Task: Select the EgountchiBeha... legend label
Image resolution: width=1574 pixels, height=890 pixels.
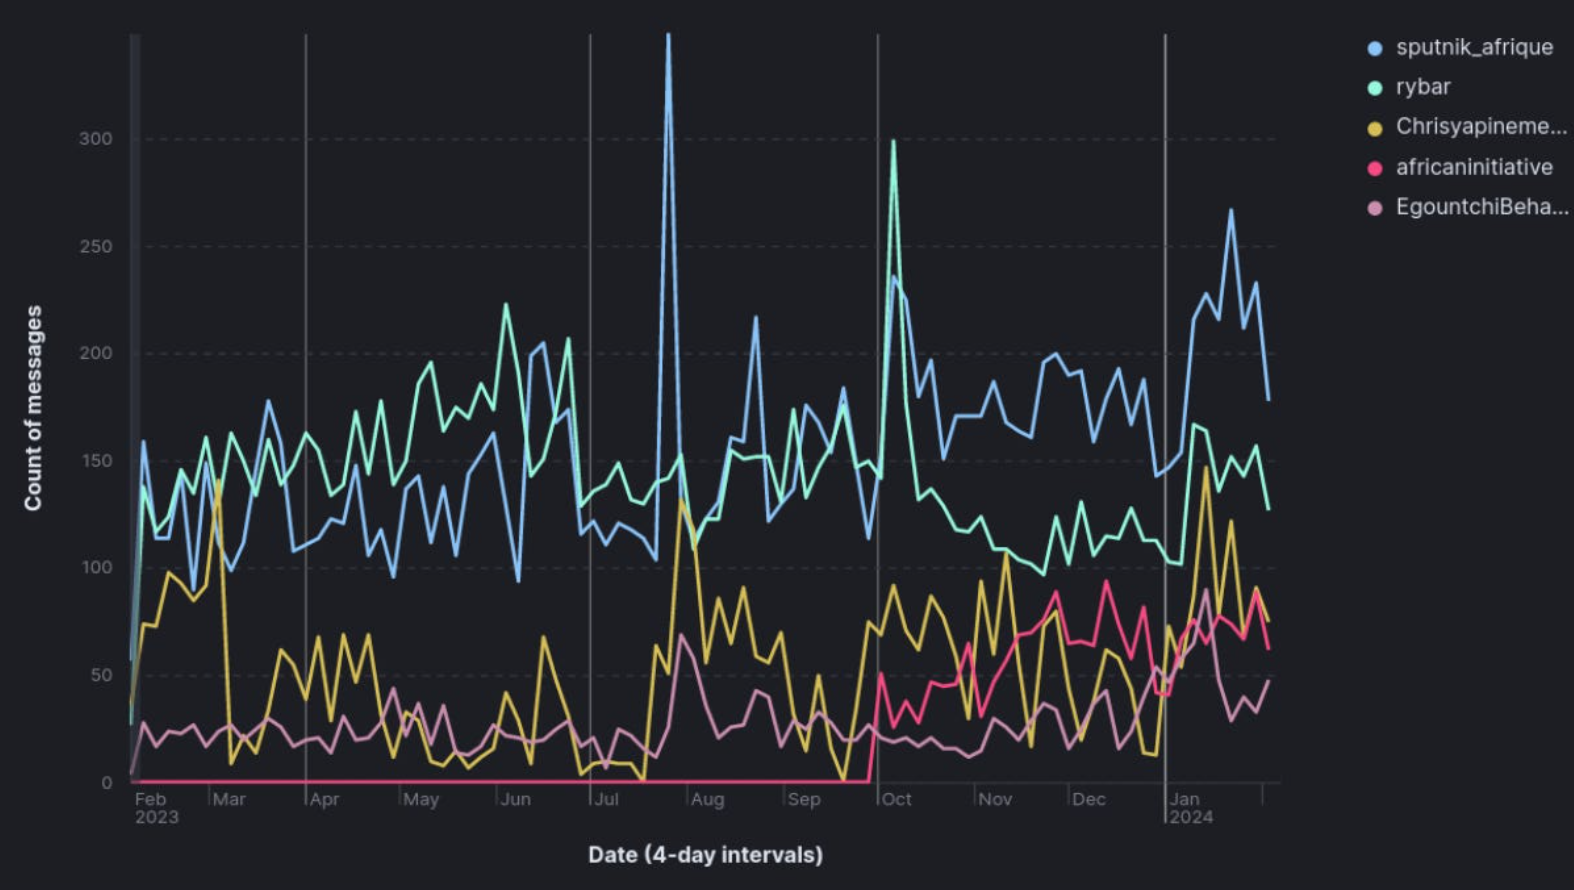Action: tap(1482, 207)
